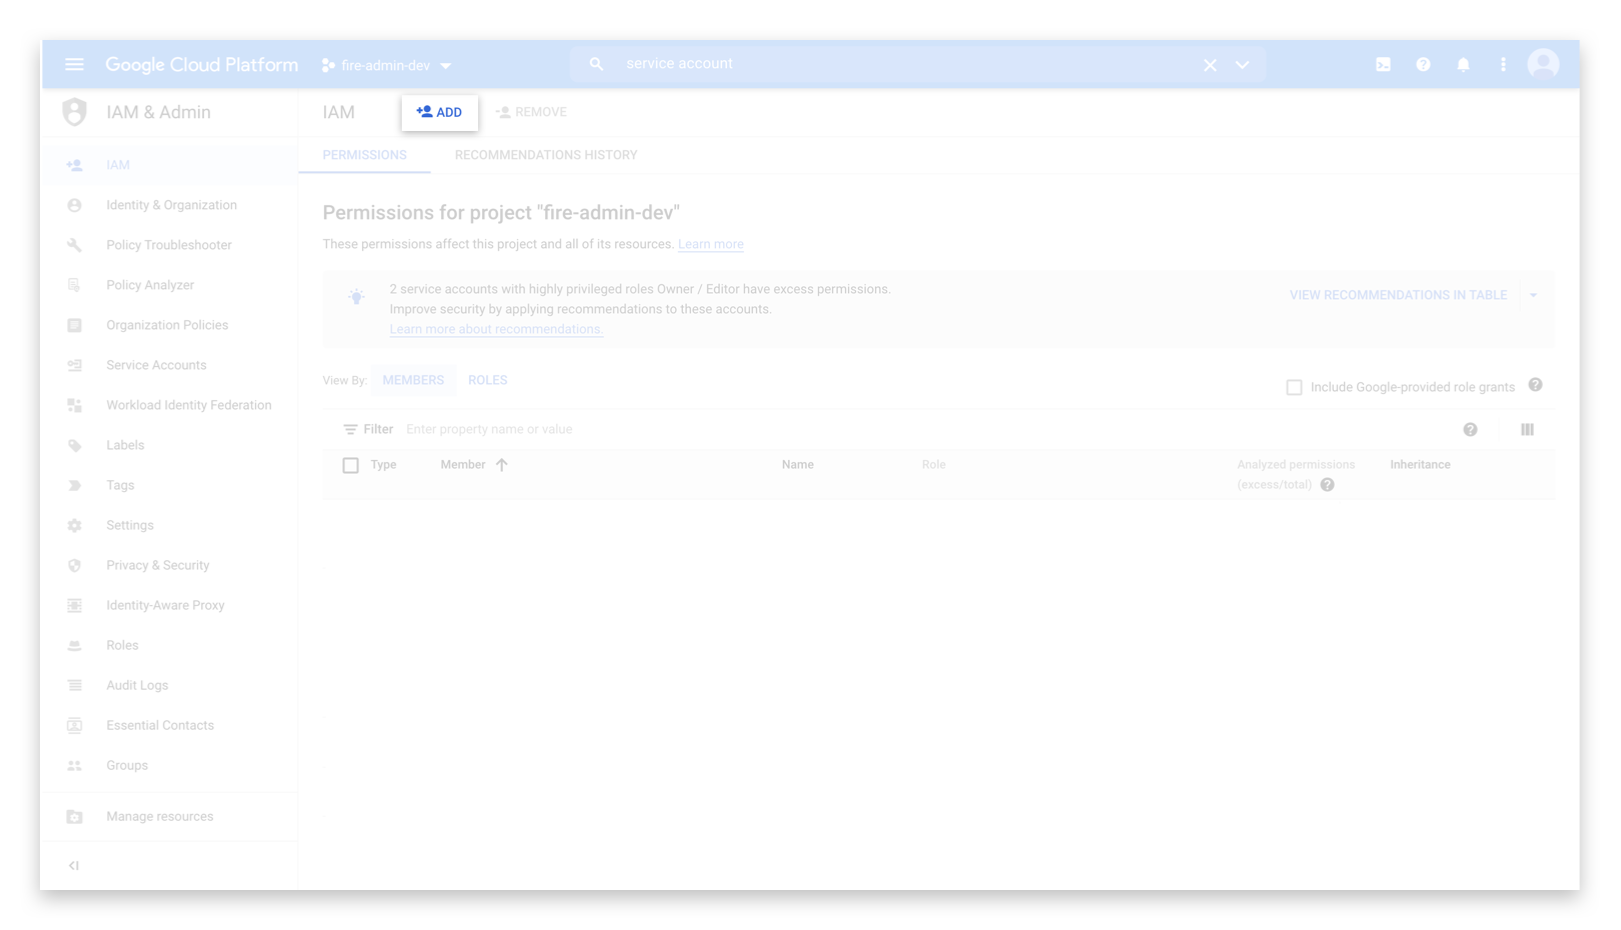Open Audit Logs in sidebar
This screenshot has height=930, width=1621.
[x=169, y=685]
